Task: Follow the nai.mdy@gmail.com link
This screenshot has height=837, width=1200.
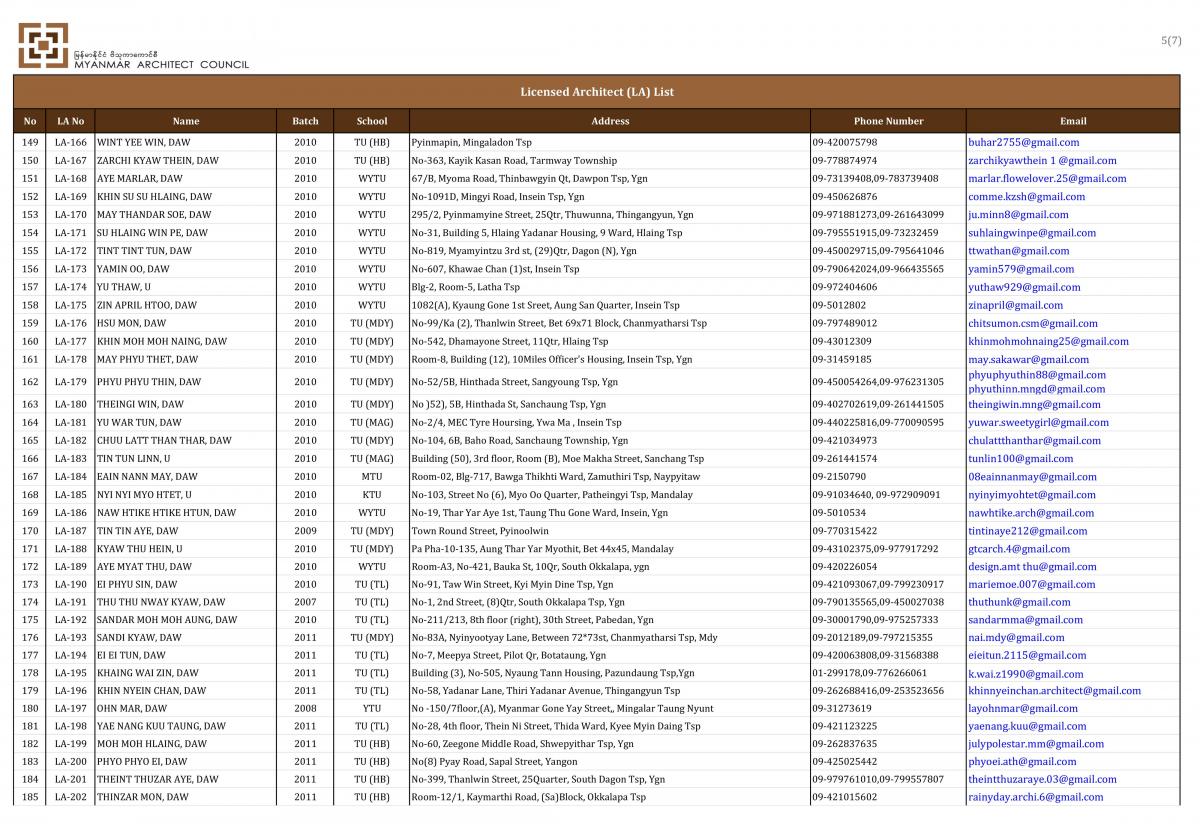Action: point(1016,637)
